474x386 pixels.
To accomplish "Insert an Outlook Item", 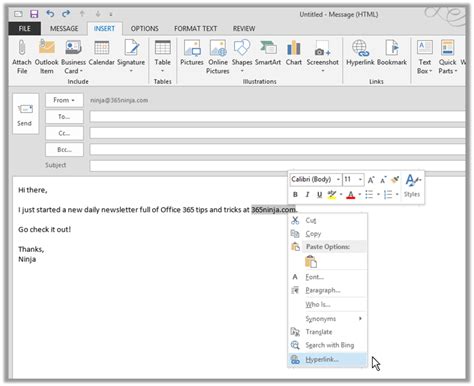I will 46,56.
